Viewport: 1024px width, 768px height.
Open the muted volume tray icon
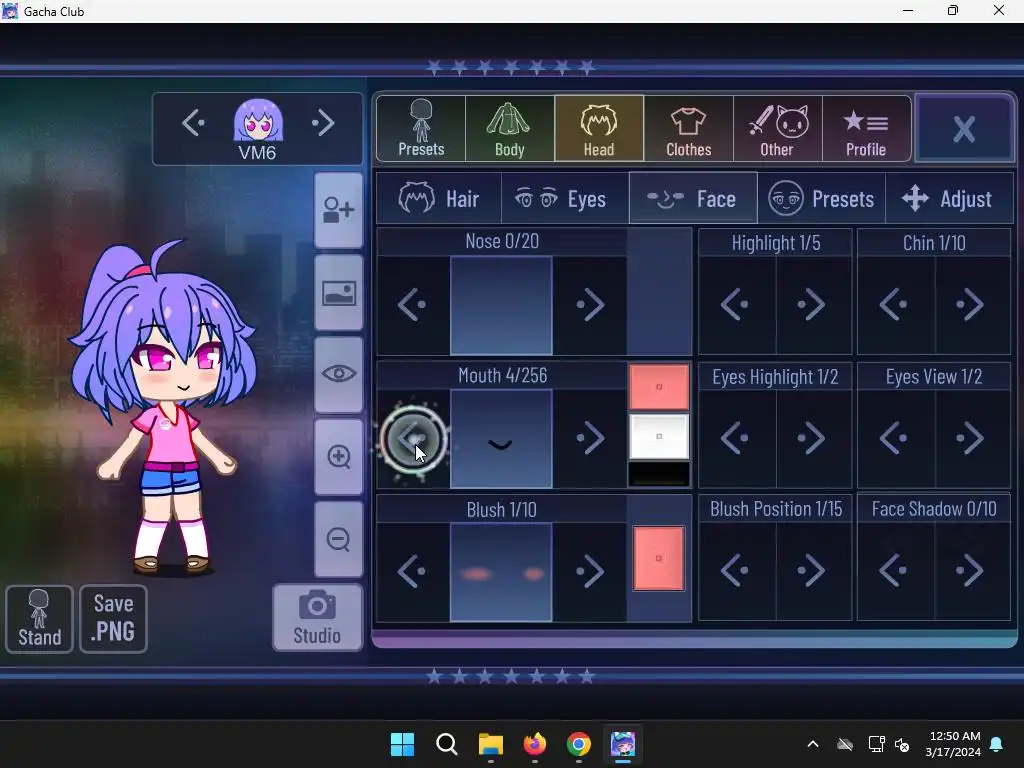tap(902, 744)
